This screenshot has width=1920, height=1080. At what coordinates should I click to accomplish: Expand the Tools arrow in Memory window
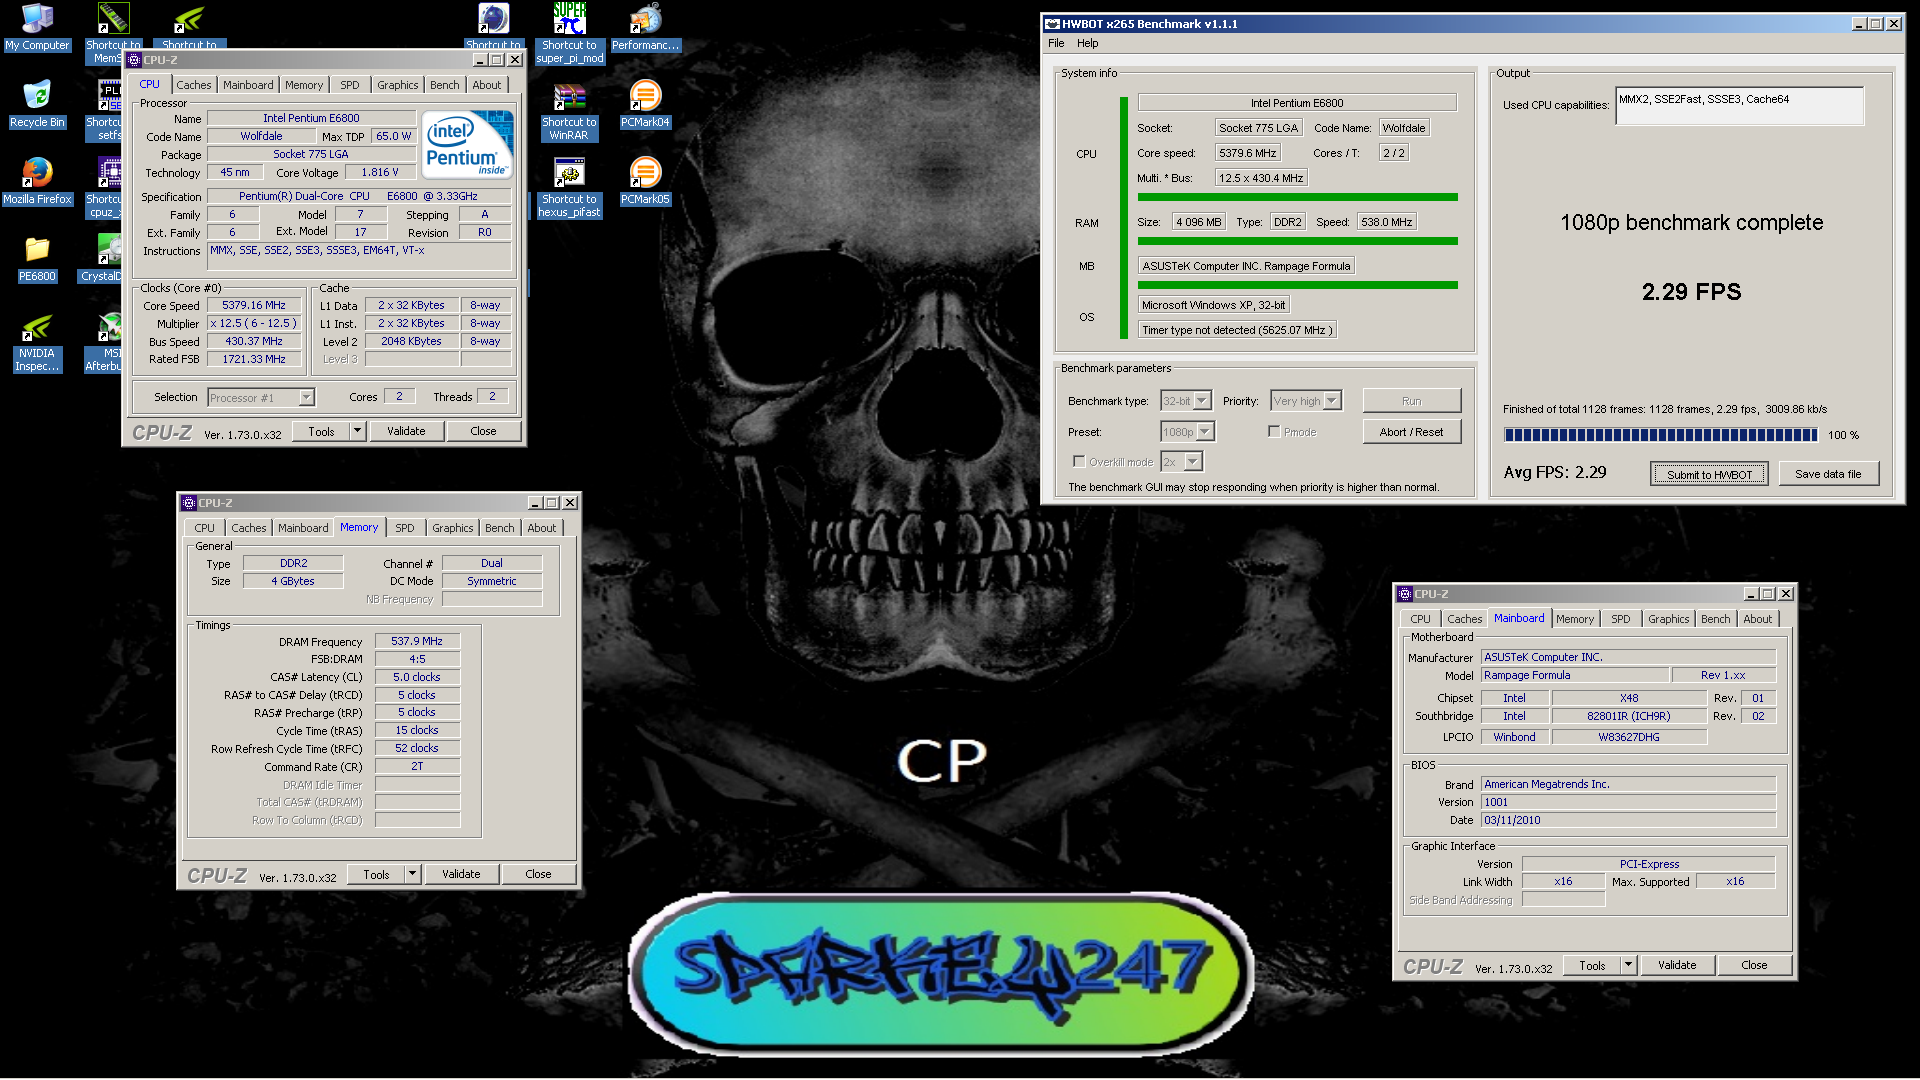pyautogui.click(x=412, y=874)
